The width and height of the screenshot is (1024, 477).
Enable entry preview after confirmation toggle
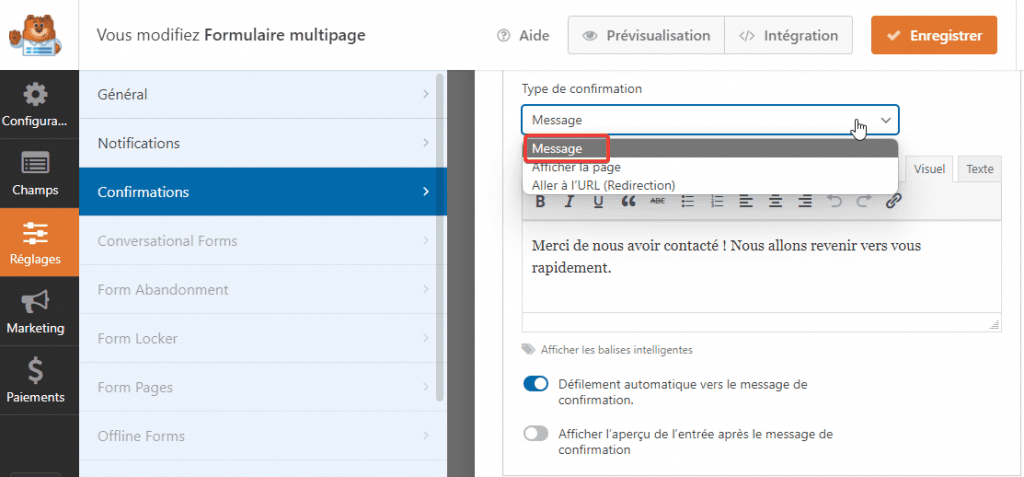tap(536, 434)
